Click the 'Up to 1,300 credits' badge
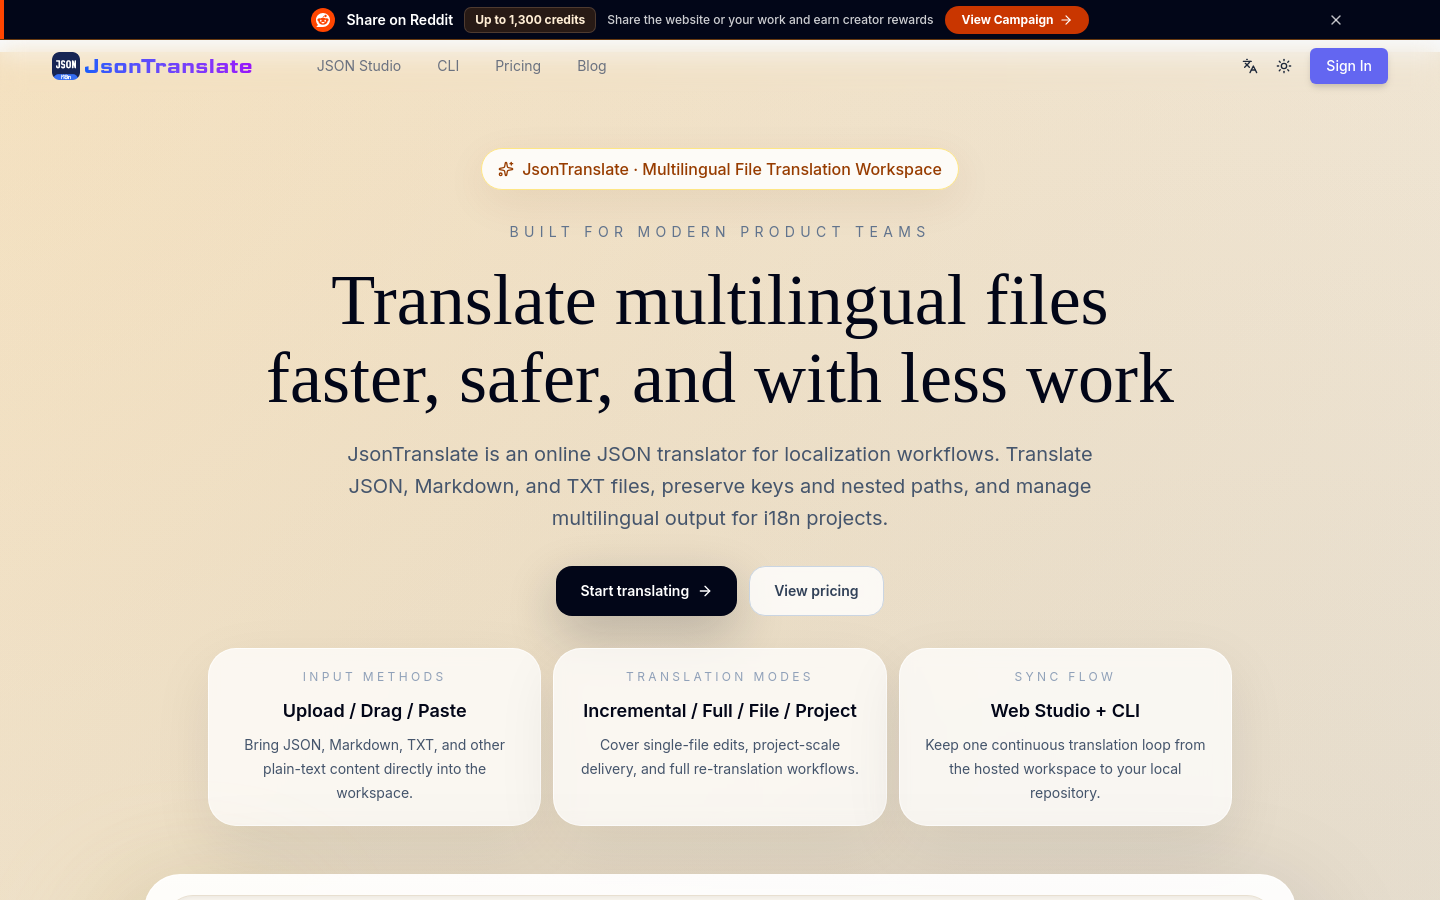 coord(530,20)
